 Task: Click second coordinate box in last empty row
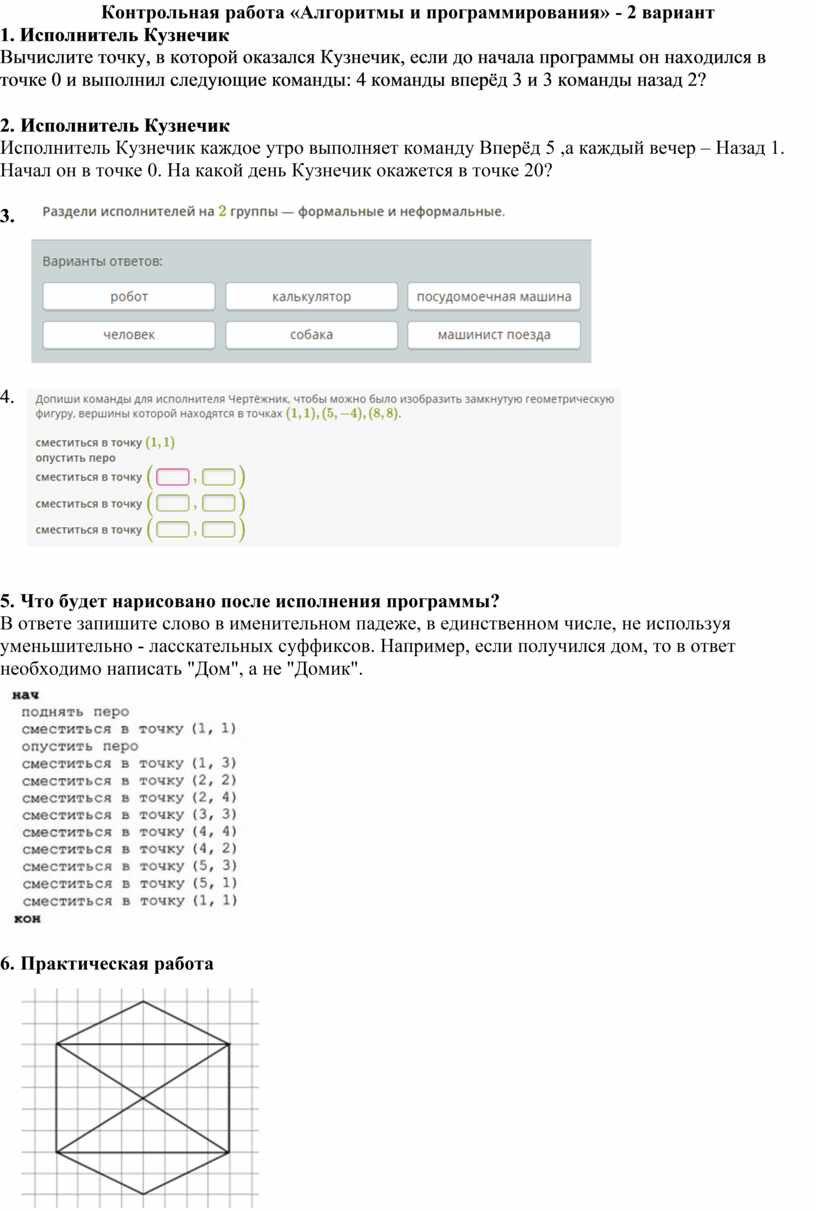pos(218,530)
